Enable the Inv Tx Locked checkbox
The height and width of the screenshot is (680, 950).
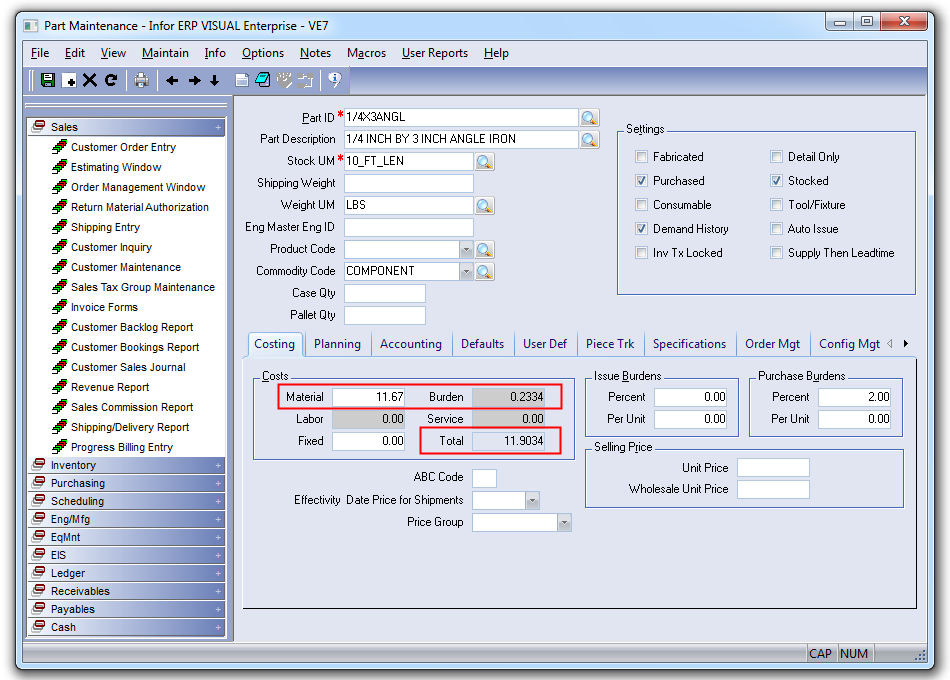pos(641,253)
